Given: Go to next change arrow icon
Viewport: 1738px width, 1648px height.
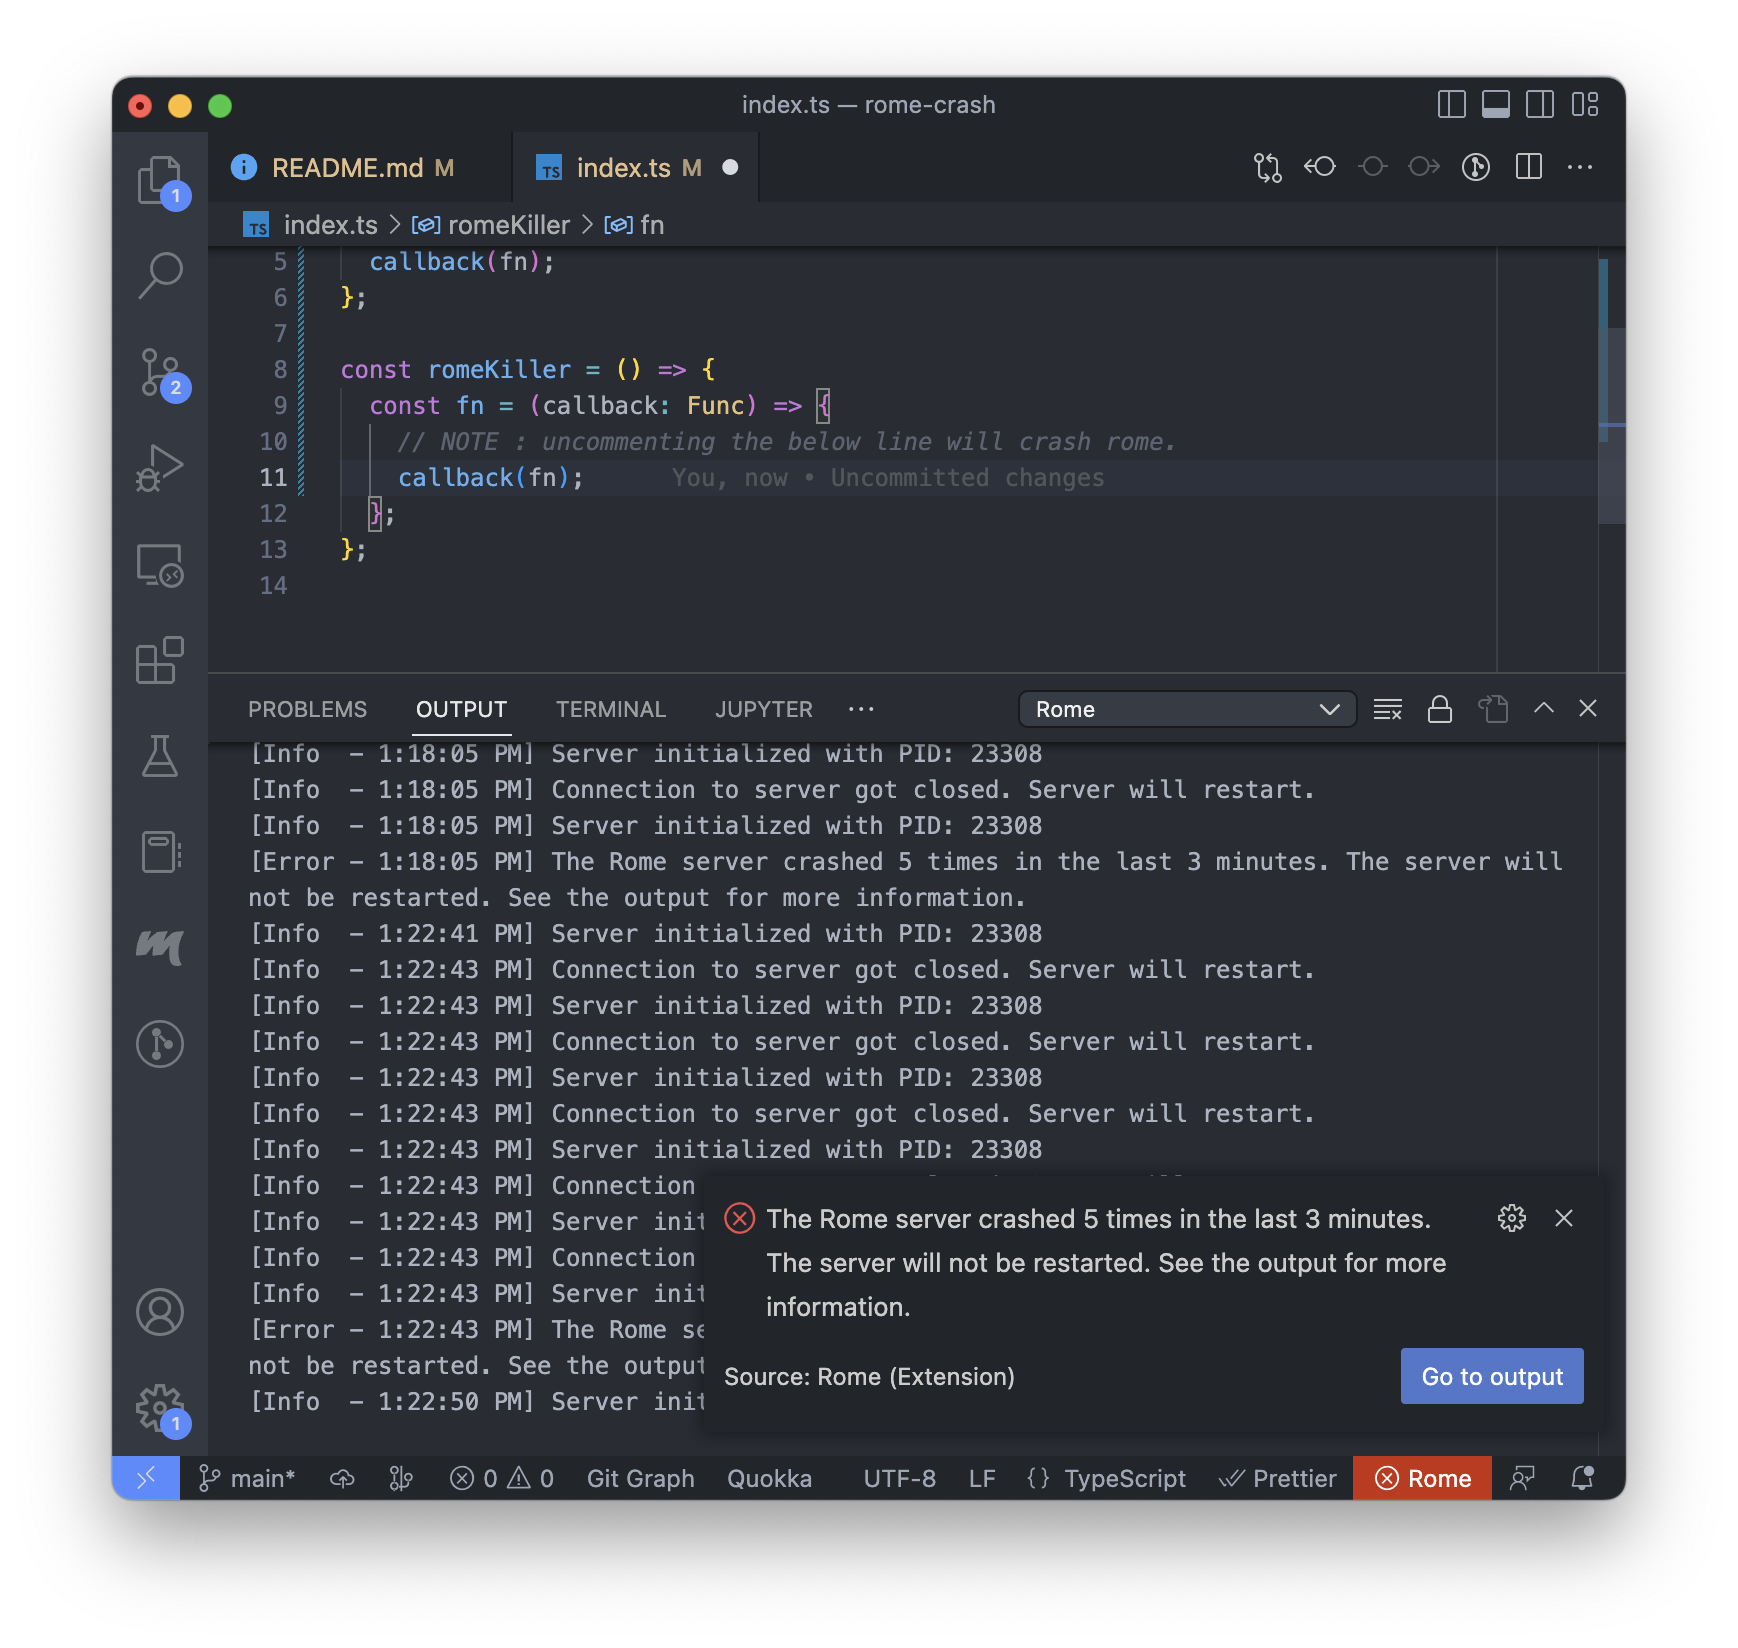Looking at the screenshot, I should (x=1424, y=167).
